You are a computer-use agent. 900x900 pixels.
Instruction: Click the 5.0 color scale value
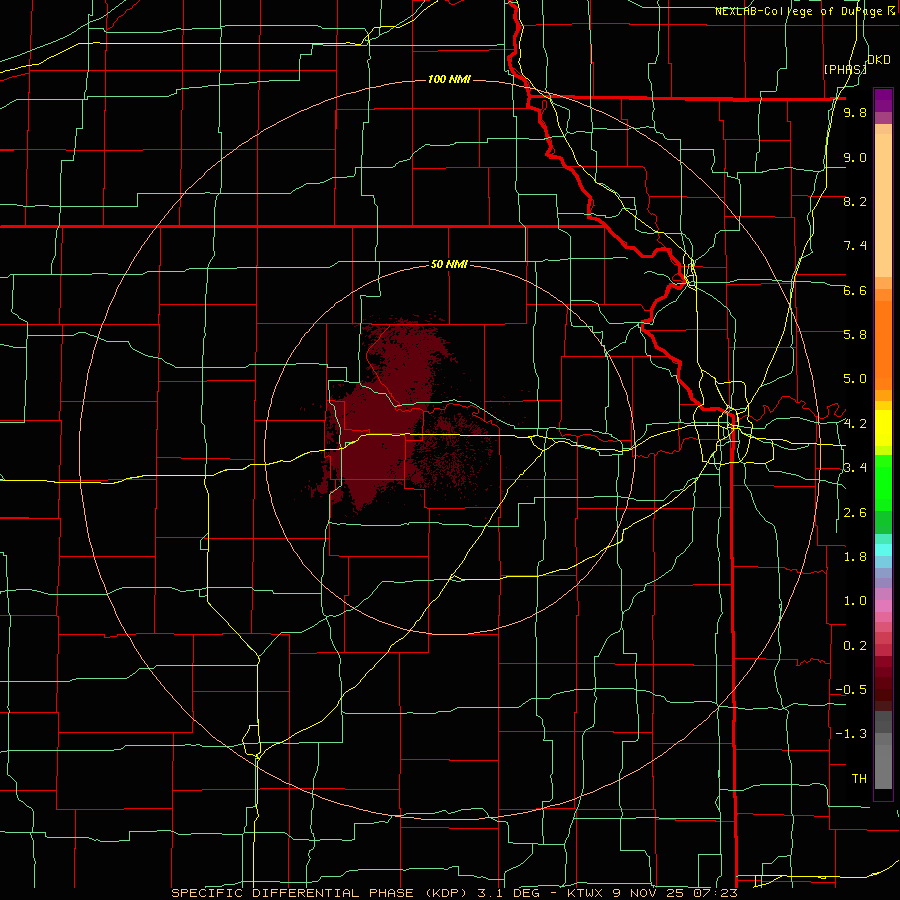[x=855, y=379]
